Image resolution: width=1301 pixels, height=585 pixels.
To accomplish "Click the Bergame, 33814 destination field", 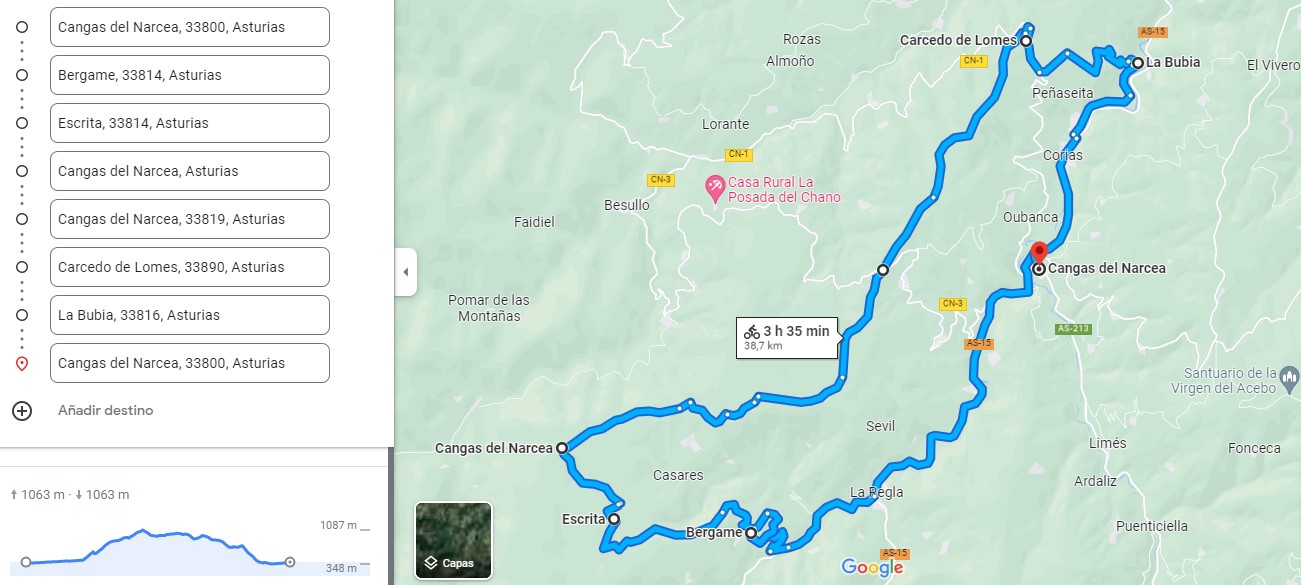I will 190,75.
